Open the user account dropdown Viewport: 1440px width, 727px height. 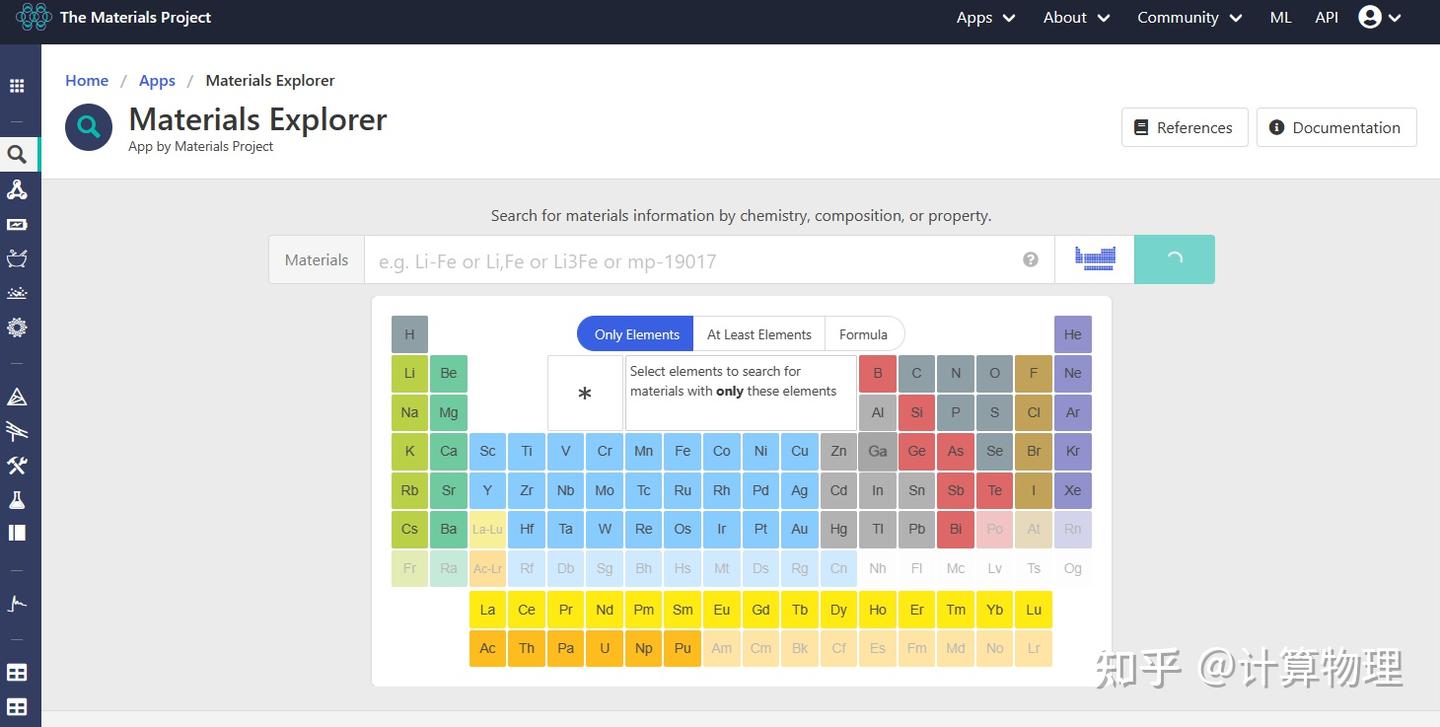[x=1379, y=18]
